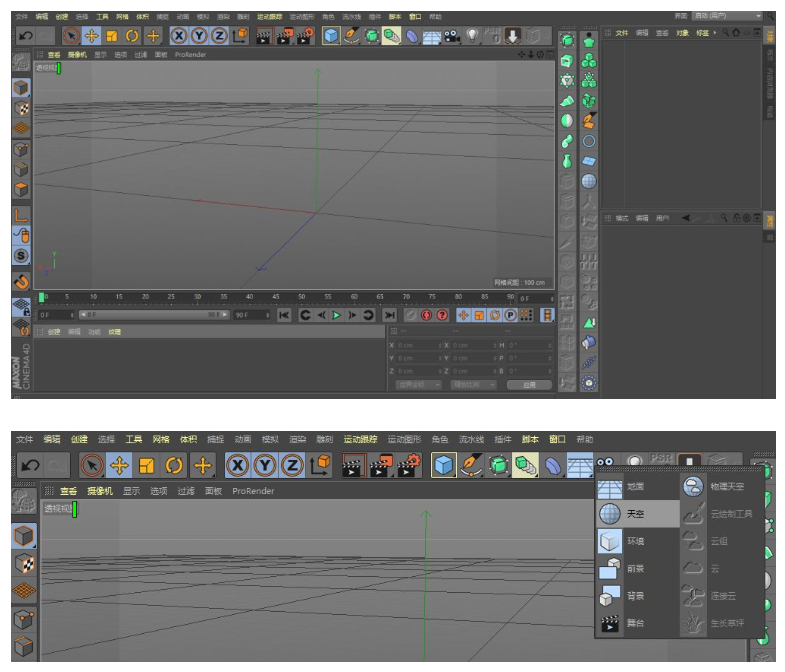
Task: Click the 0 F to 90 F preview range bar
Action: click(154, 315)
